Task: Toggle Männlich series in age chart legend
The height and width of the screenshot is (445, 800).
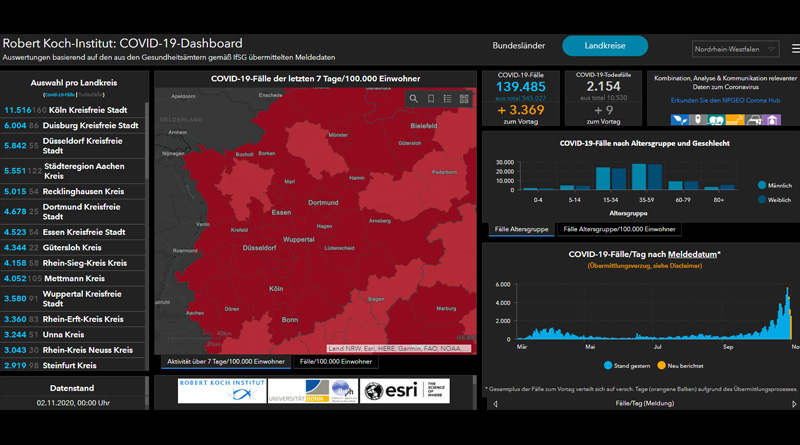Action: coord(774,185)
